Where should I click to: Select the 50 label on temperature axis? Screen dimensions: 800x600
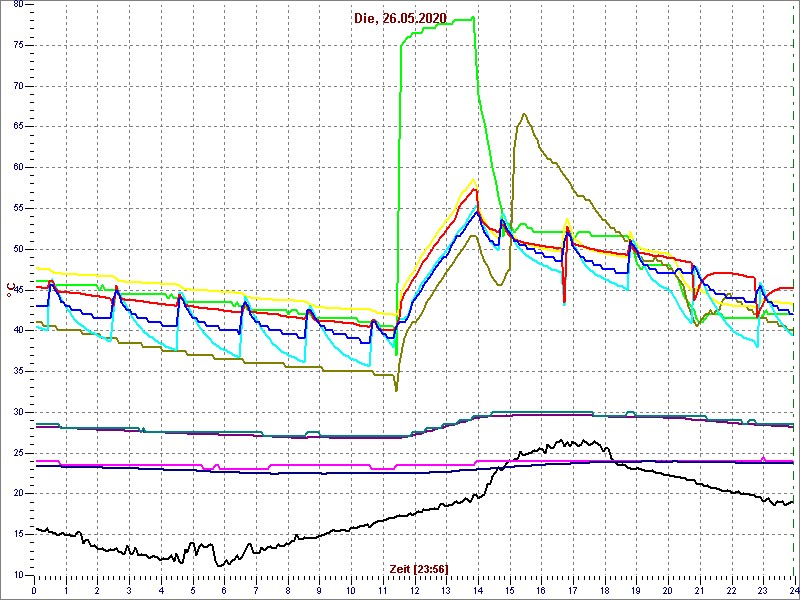click(x=17, y=249)
